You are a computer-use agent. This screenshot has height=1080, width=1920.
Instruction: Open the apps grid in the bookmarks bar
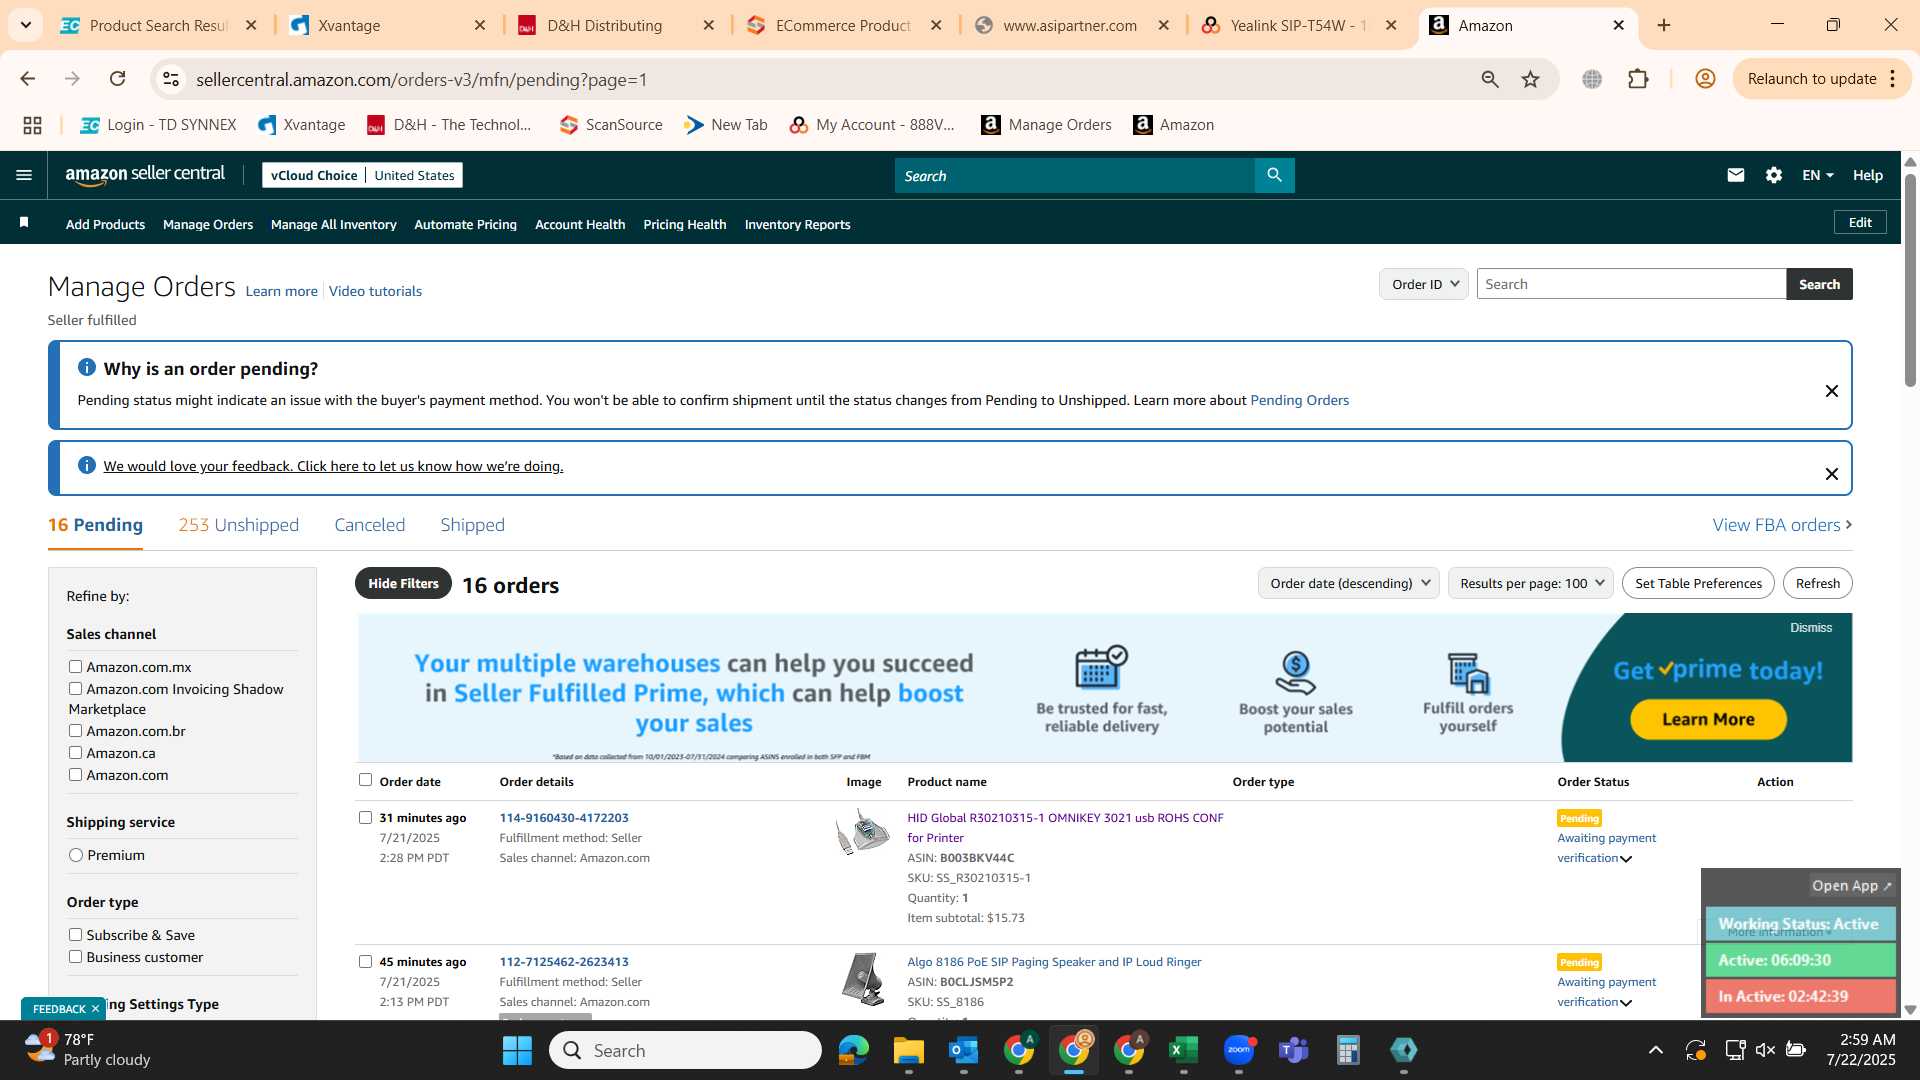(x=32, y=125)
